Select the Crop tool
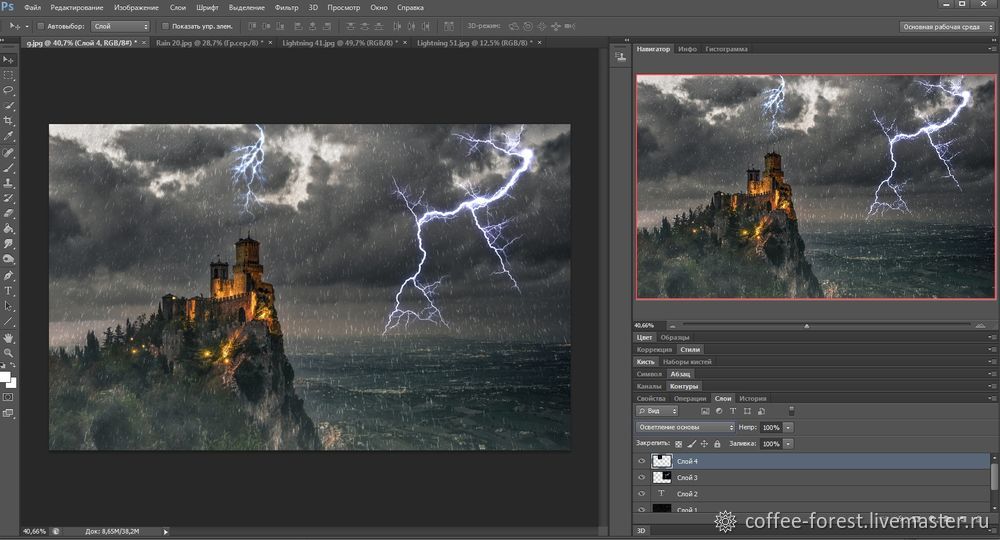 pyautogui.click(x=9, y=120)
